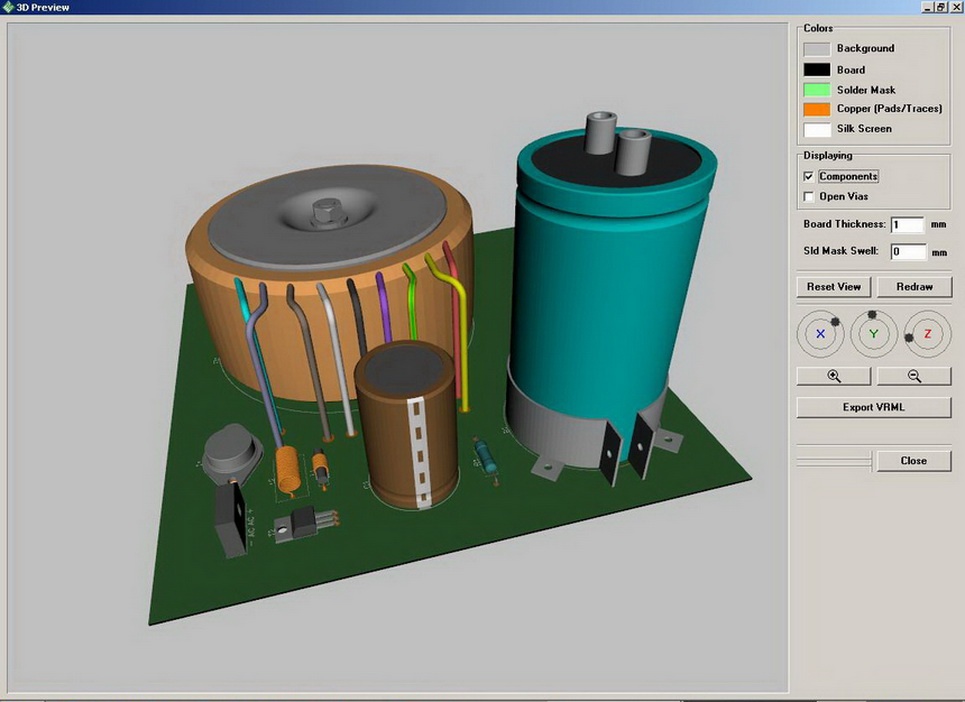Restore the window using the title bar button
Viewport: 965px width, 702px height.
(x=941, y=6)
